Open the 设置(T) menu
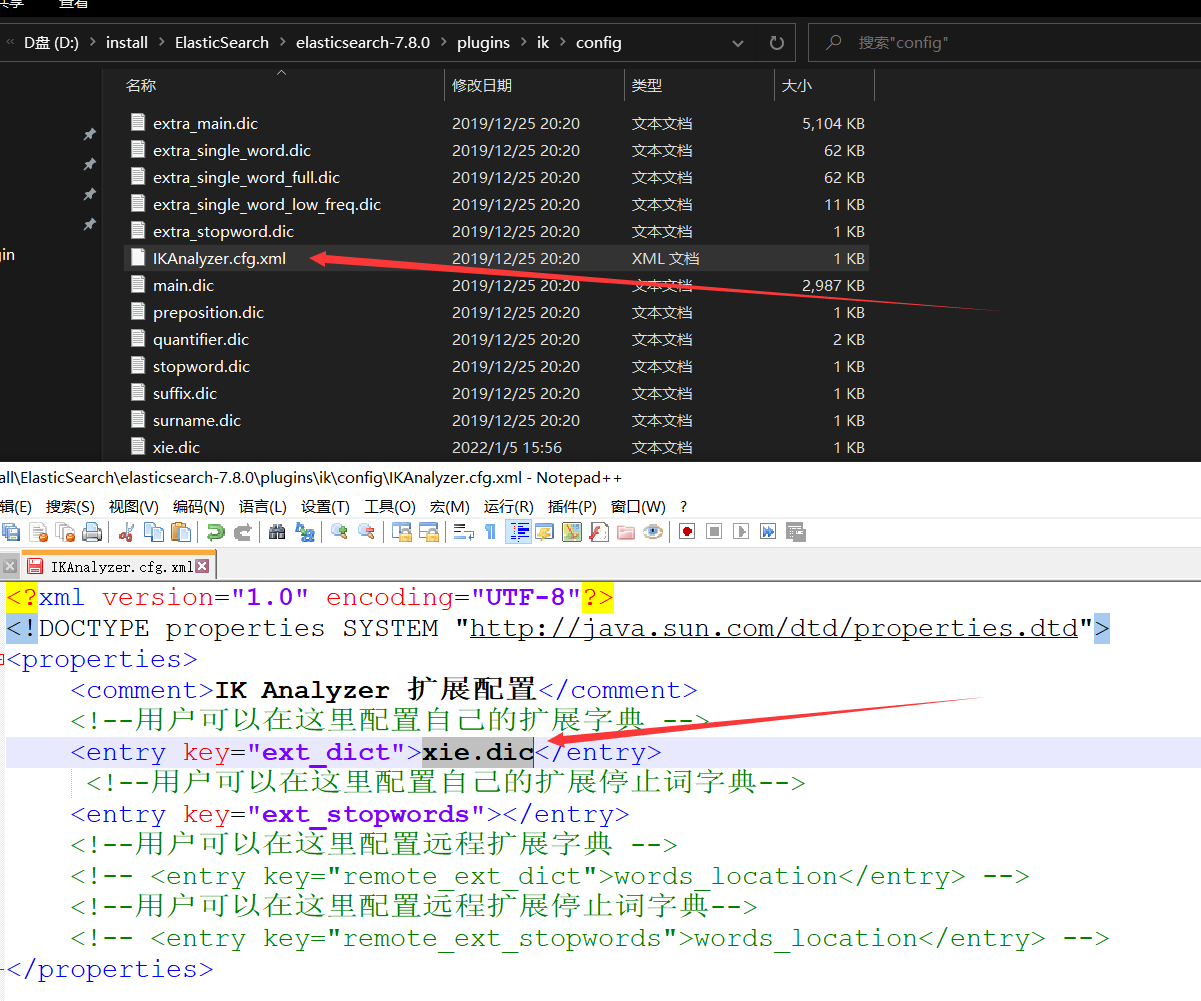The image size is (1201, 1001). (326, 507)
